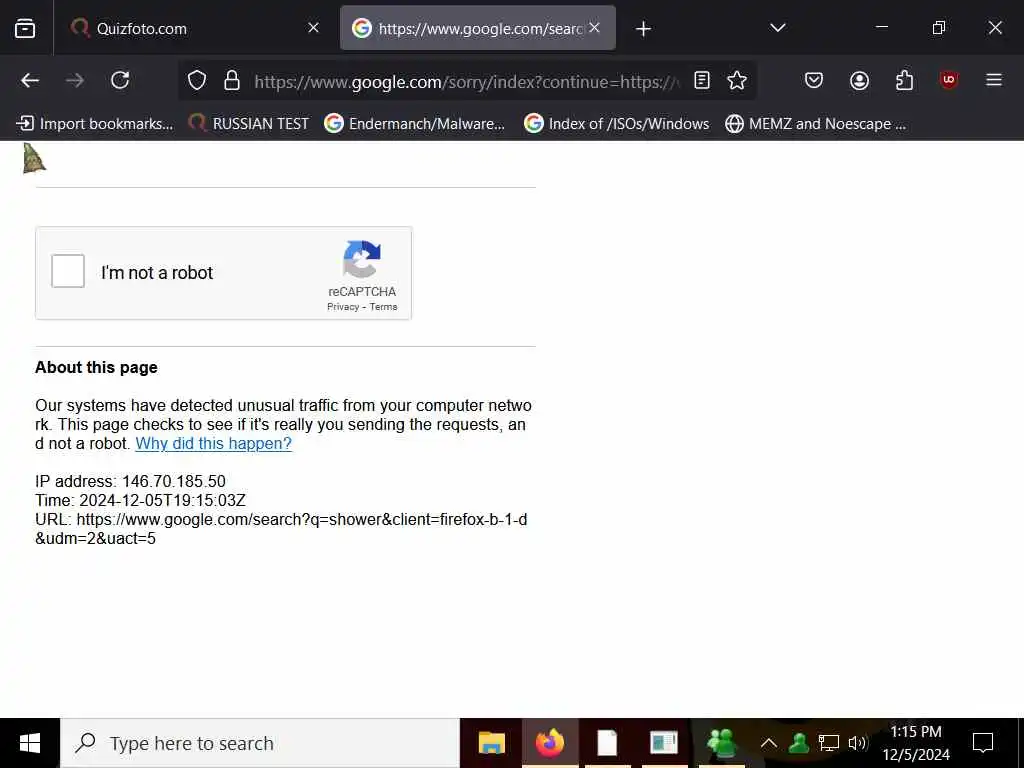Image resolution: width=1024 pixels, height=768 pixels.
Task: Open the network status tray icon
Action: [x=829, y=743]
